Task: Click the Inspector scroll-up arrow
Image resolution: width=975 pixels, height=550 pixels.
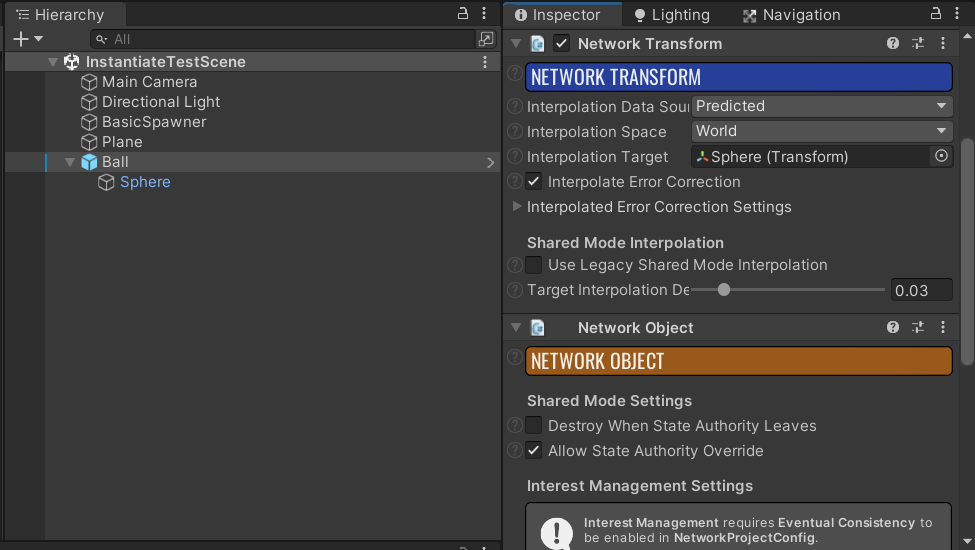Action: pyautogui.click(x=967, y=36)
